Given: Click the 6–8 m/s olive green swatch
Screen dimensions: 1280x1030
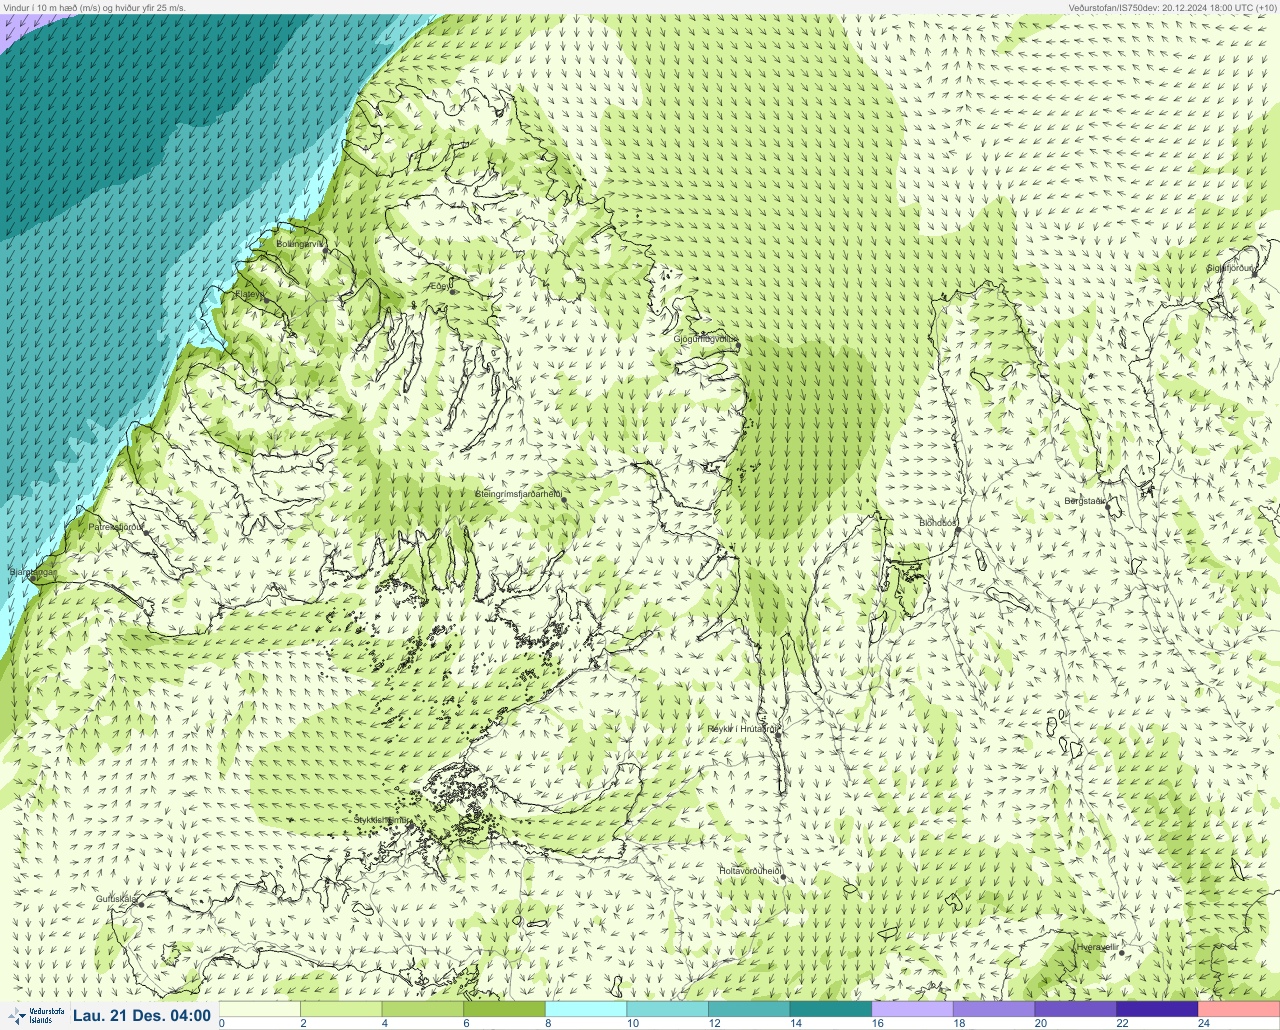Looking at the screenshot, I should tap(505, 1009).
